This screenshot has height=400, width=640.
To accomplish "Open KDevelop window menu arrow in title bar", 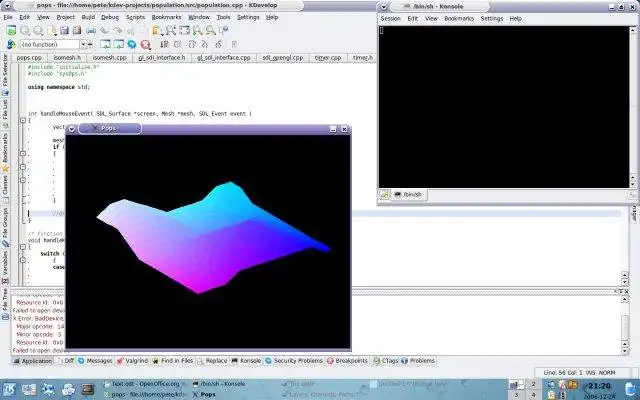I will 7,6.
